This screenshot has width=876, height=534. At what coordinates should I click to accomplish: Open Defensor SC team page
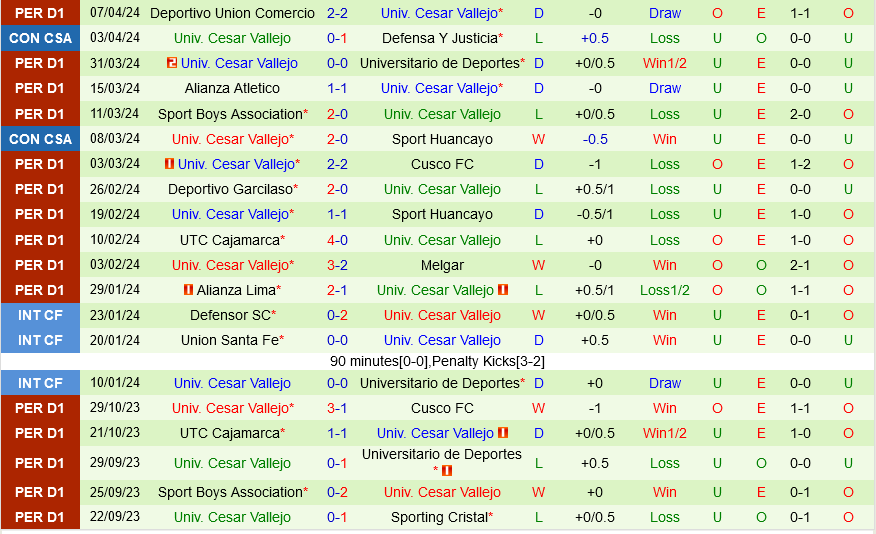click(x=230, y=315)
